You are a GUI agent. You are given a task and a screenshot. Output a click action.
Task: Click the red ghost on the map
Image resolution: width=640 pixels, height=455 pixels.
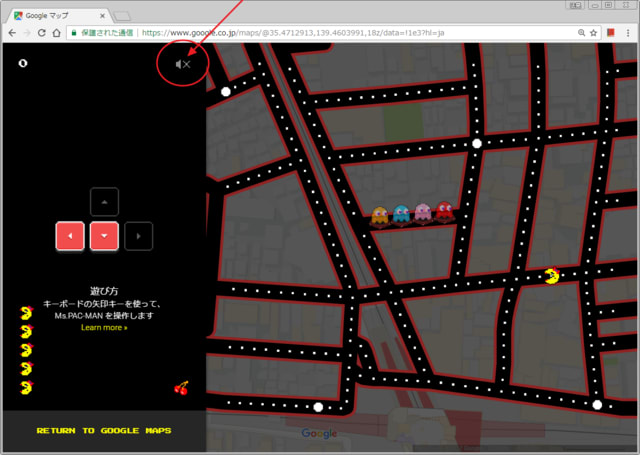coord(445,212)
